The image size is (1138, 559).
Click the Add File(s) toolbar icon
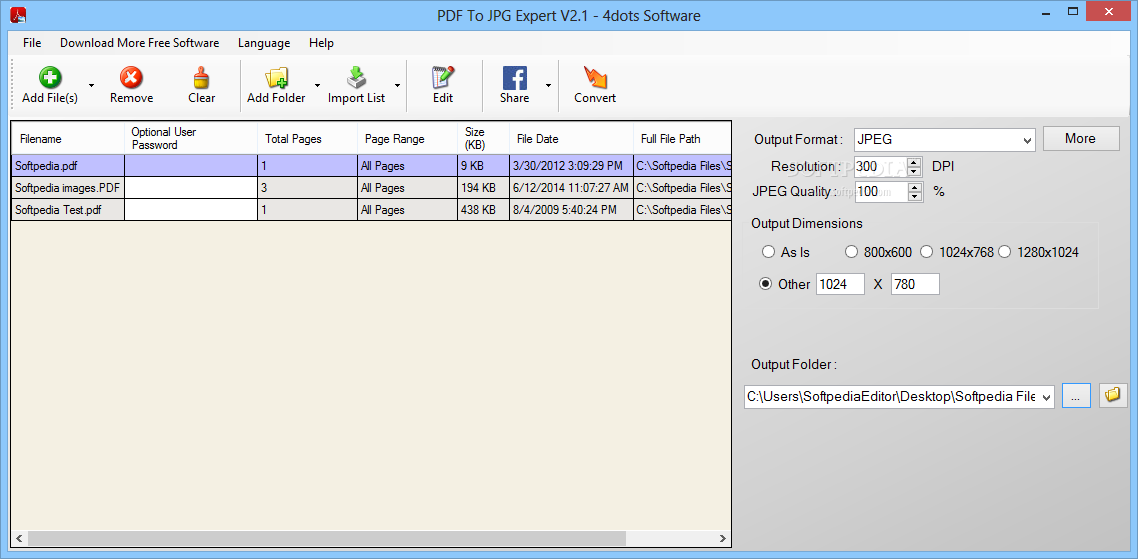(x=50, y=78)
